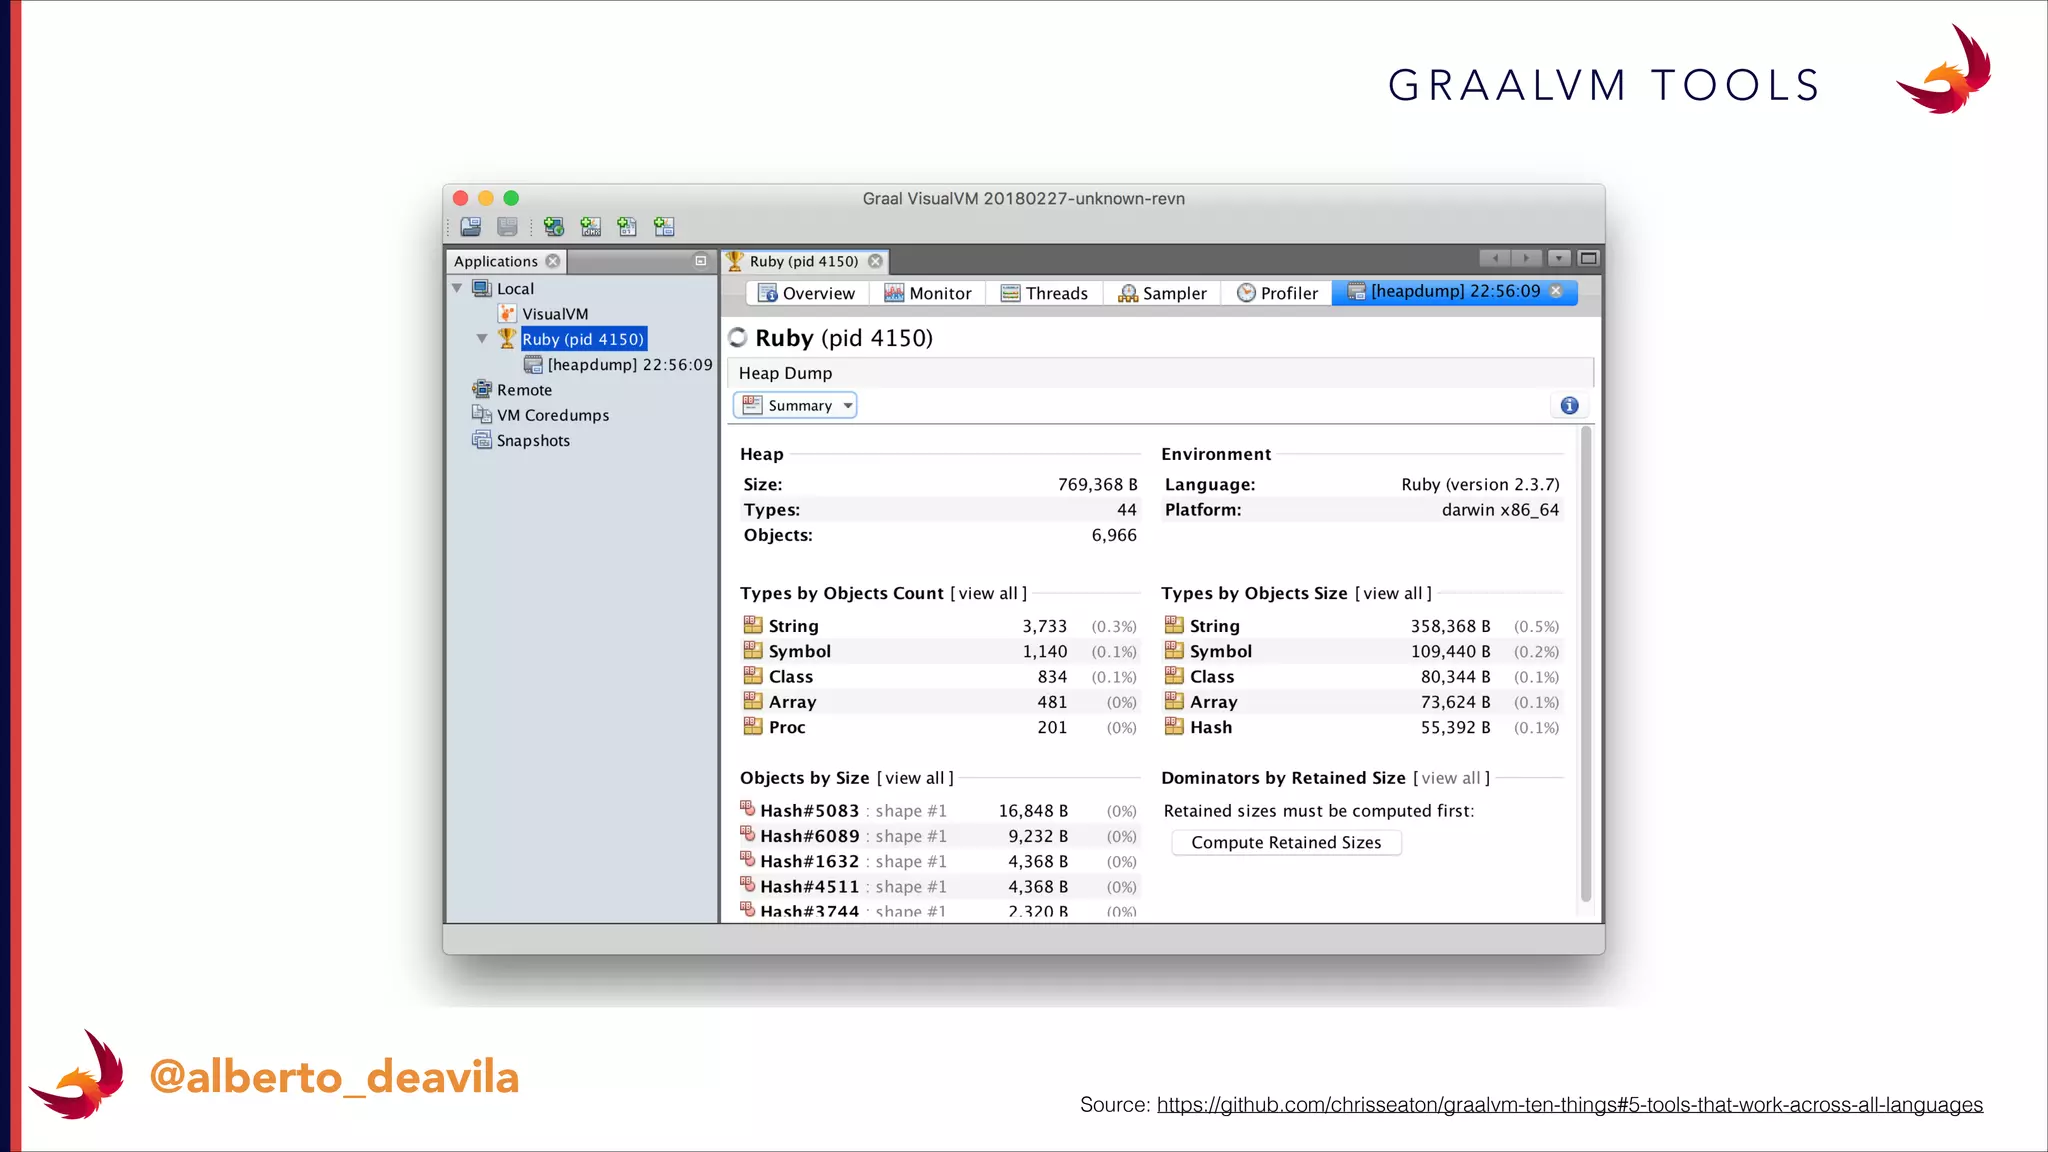Click the Add VM Coredump toolbar icon
Image resolution: width=2048 pixels, height=1152 pixels.
point(627,227)
